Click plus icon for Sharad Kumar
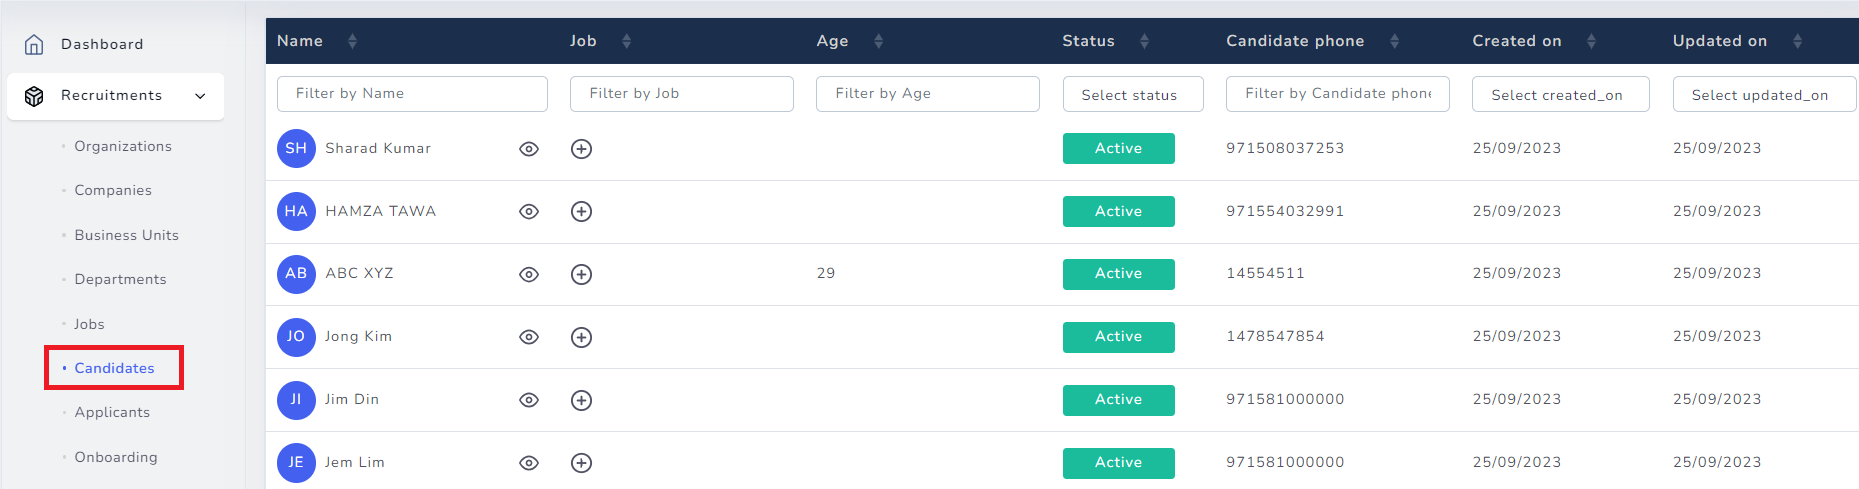Screen dimensions: 1859x489 pos(581,149)
